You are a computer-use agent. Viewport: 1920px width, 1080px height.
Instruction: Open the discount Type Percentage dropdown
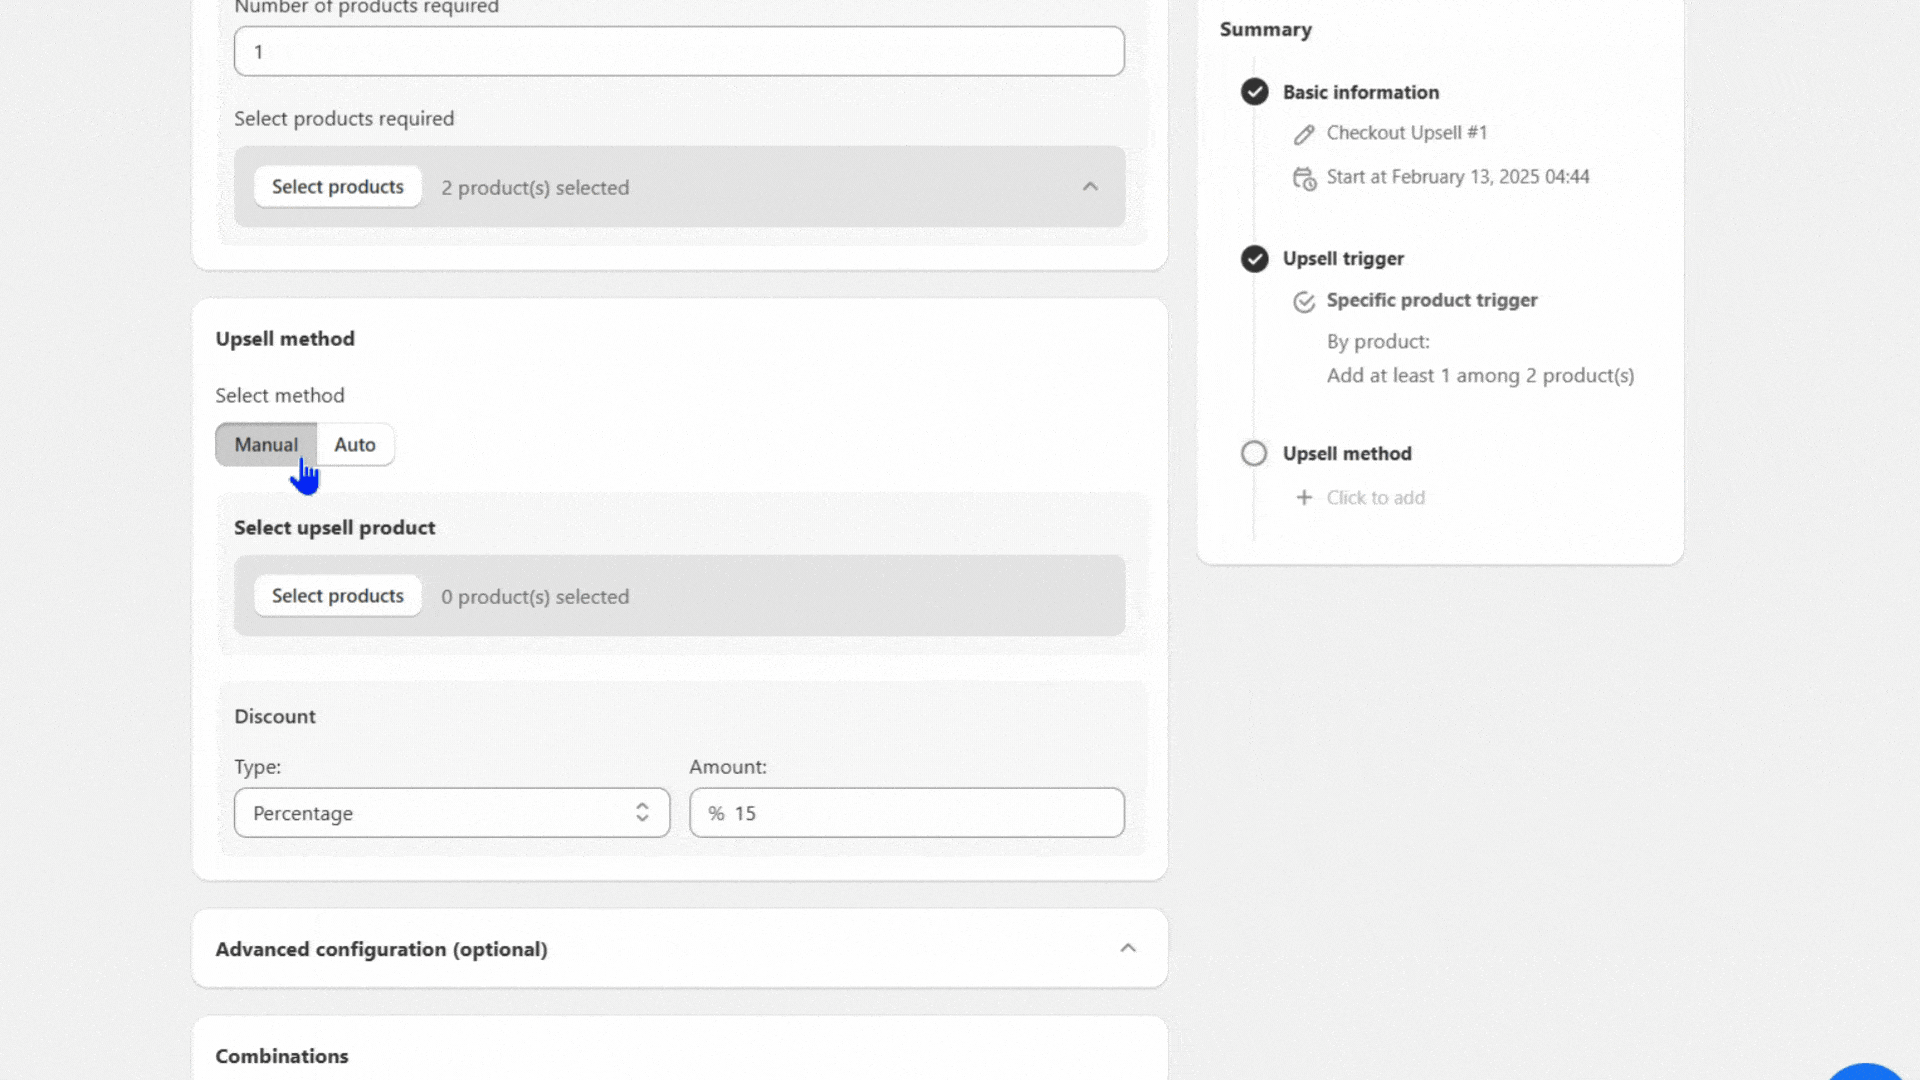point(451,813)
